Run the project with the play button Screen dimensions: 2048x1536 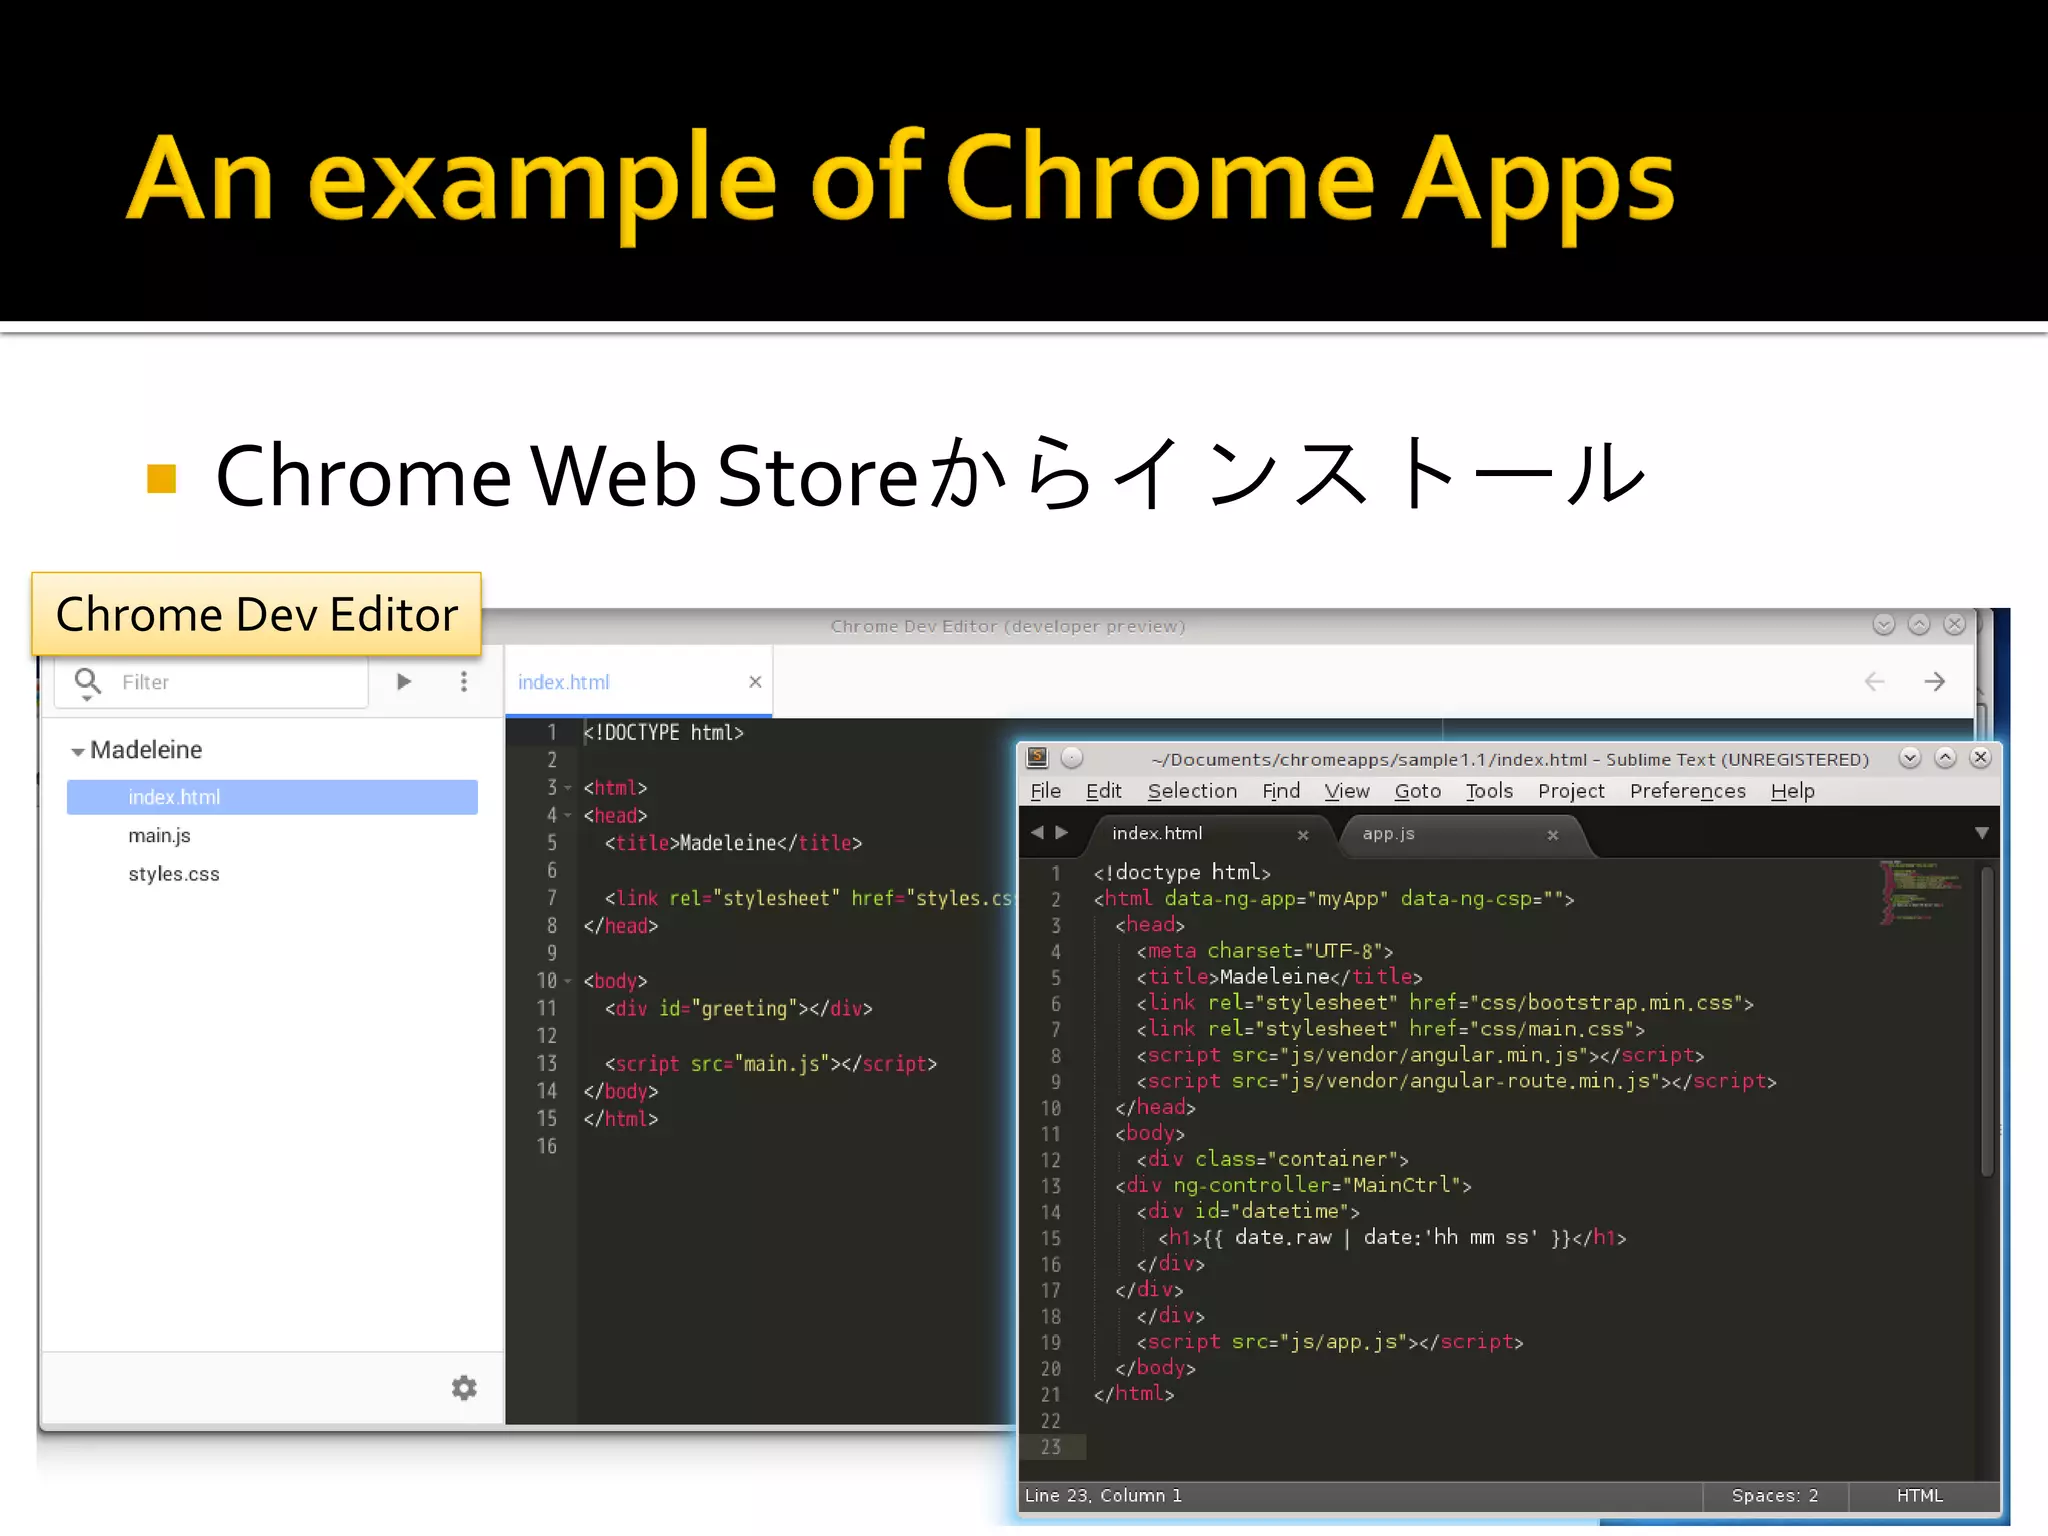pos(404,682)
